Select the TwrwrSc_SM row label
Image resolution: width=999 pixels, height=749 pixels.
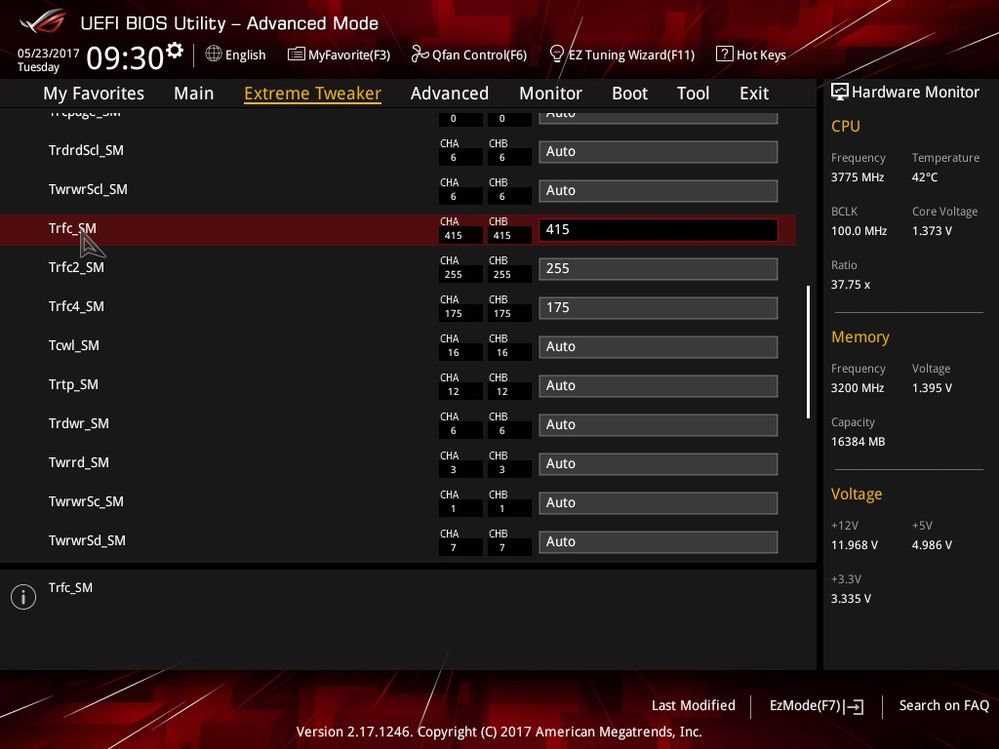(86, 501)
